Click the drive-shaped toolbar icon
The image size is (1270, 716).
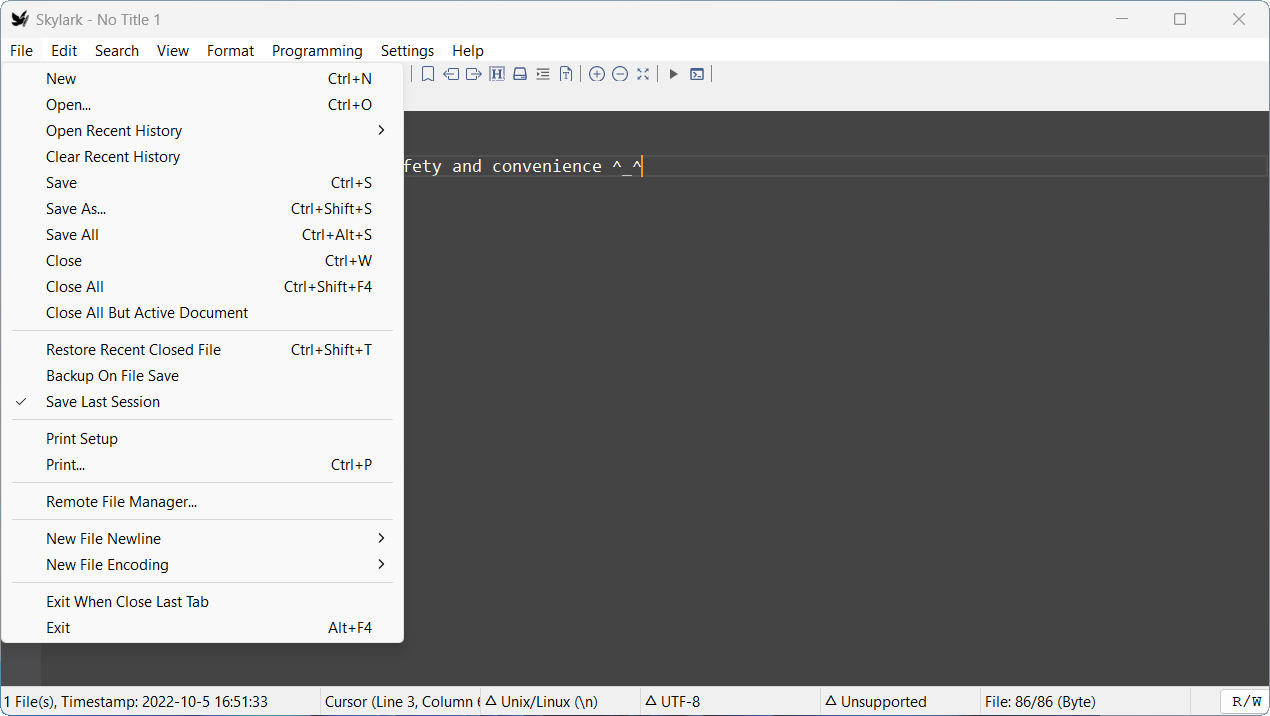(x=520, y=74)
